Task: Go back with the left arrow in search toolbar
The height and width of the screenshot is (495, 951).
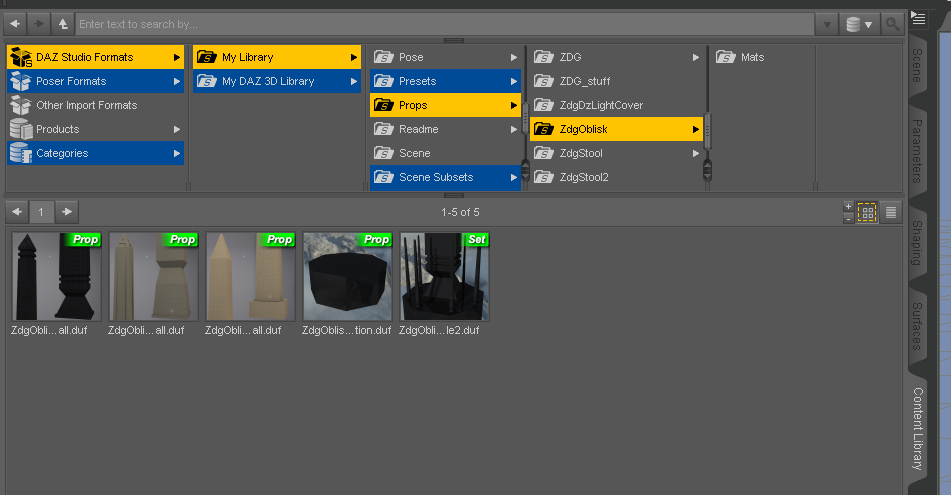Action: coord(15,24)
